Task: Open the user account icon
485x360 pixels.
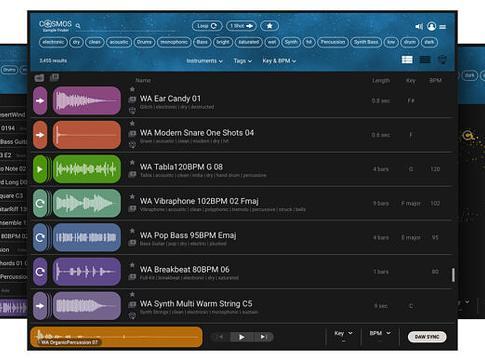Action: [431, 26]
